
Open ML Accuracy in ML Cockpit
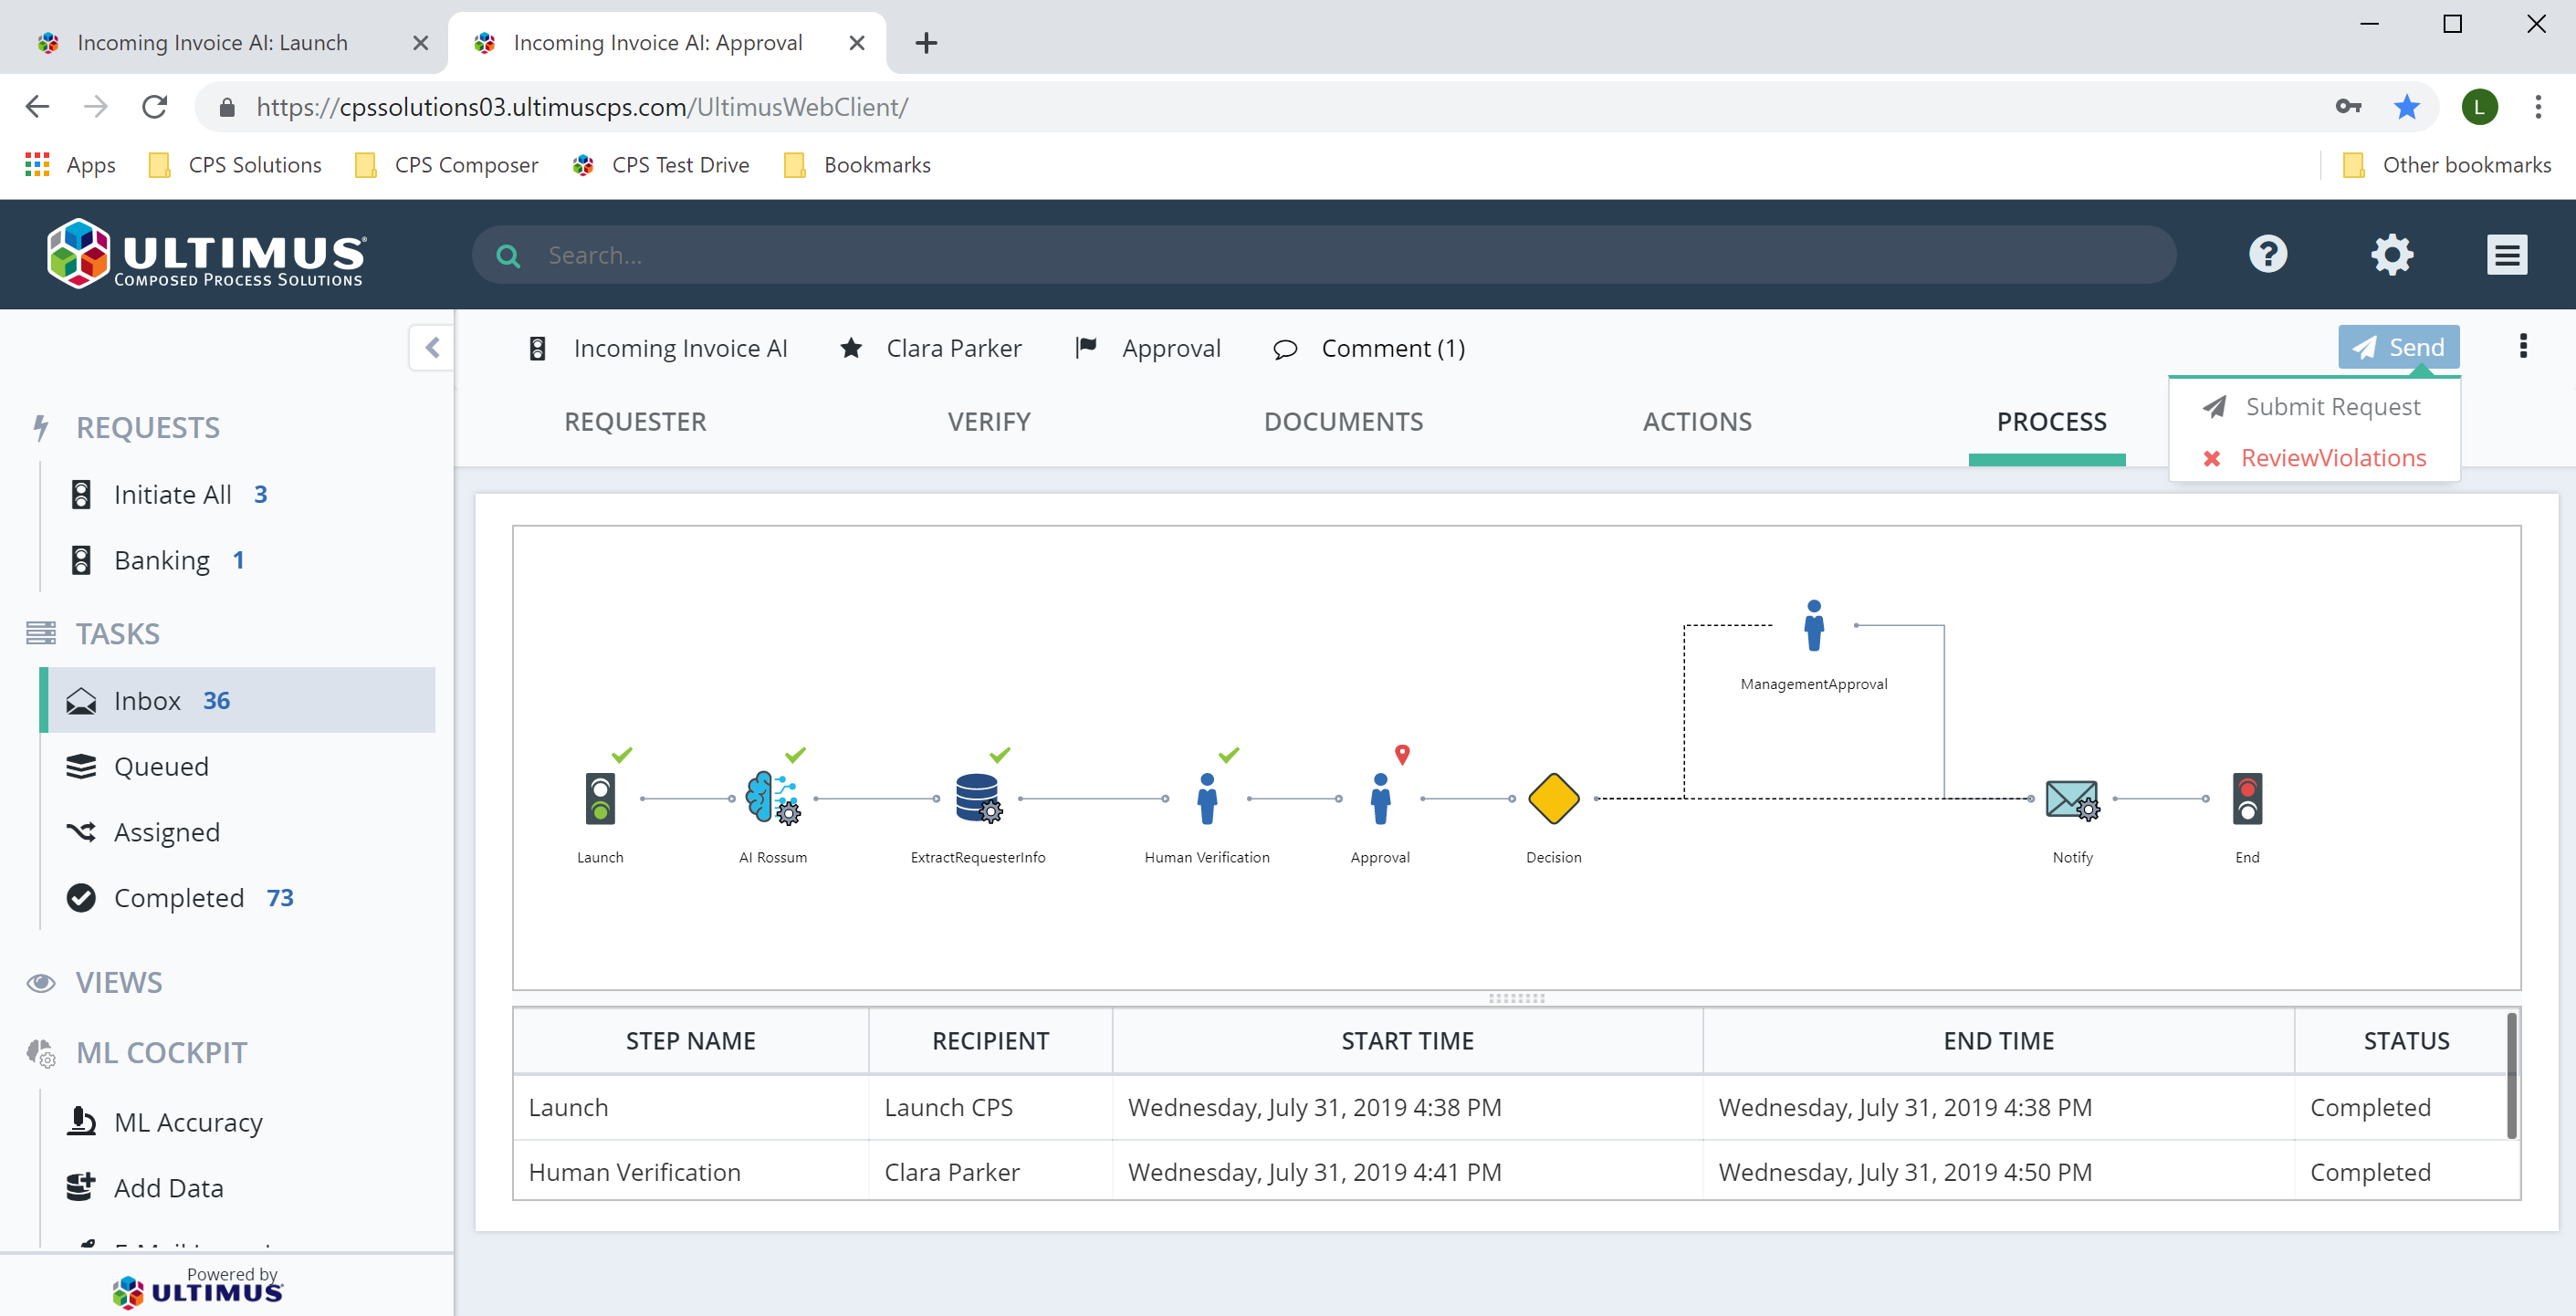(188, 1122)
